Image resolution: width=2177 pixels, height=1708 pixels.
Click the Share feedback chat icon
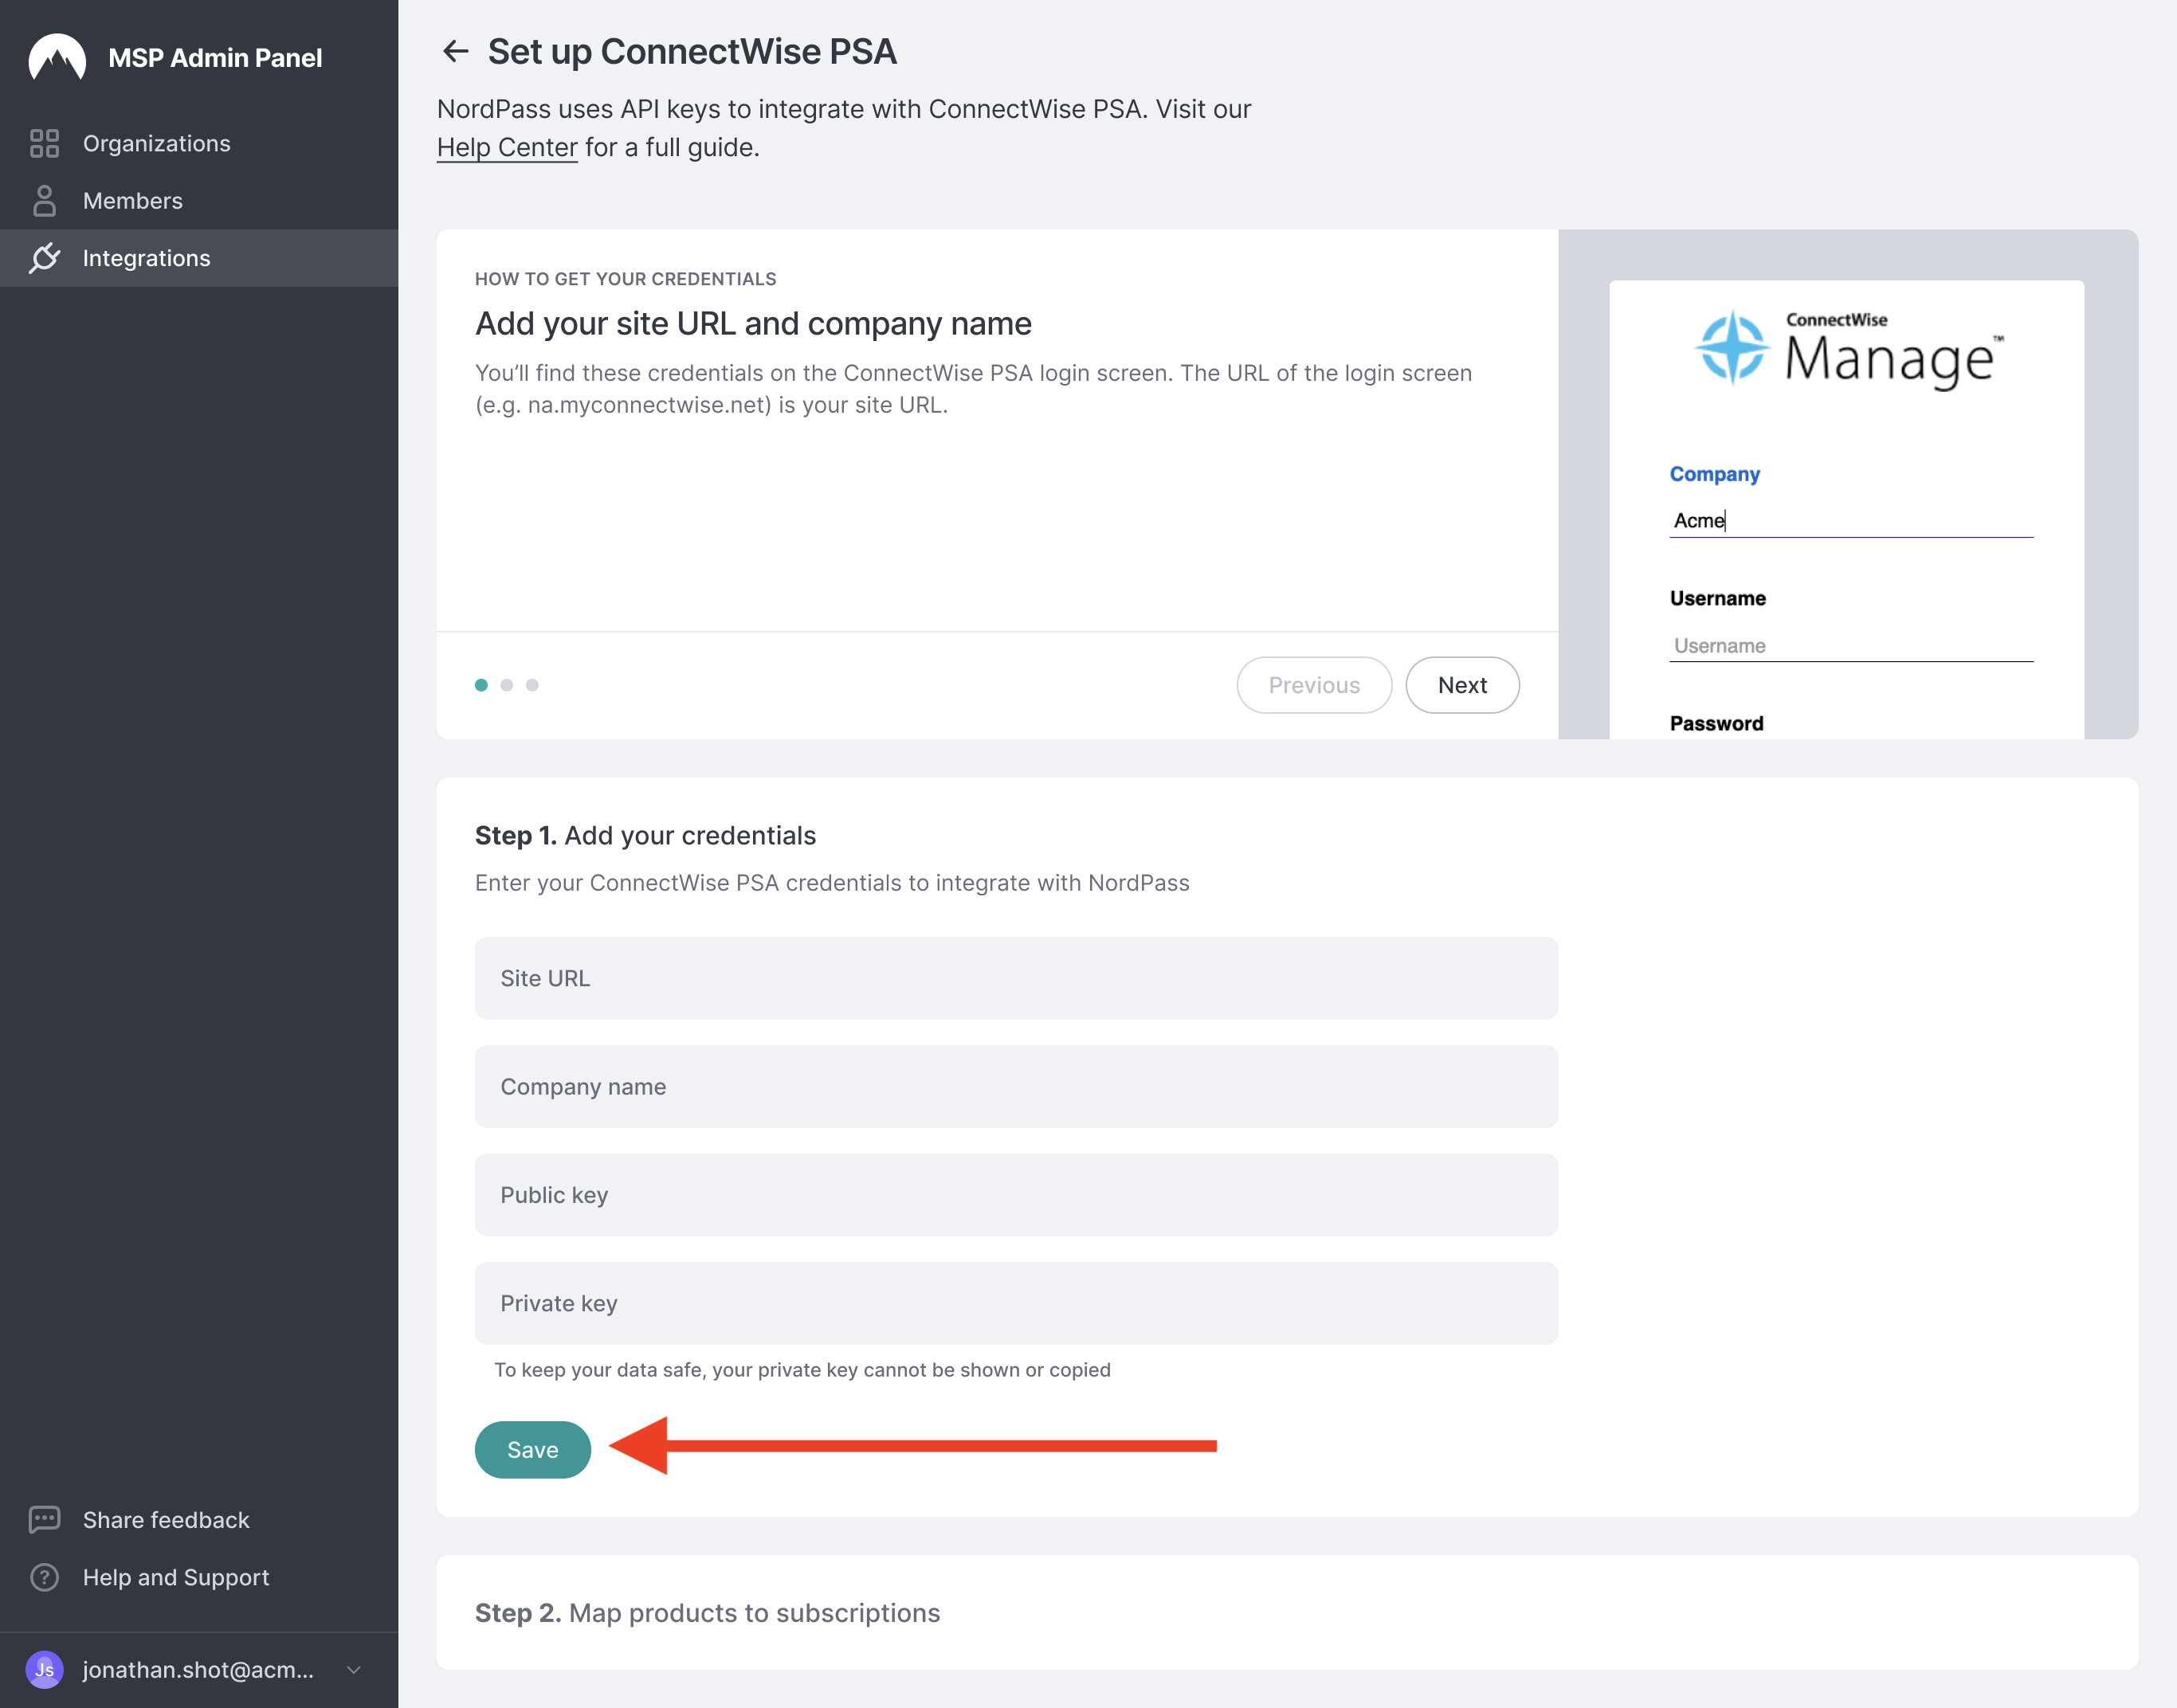click(44, 1519)
